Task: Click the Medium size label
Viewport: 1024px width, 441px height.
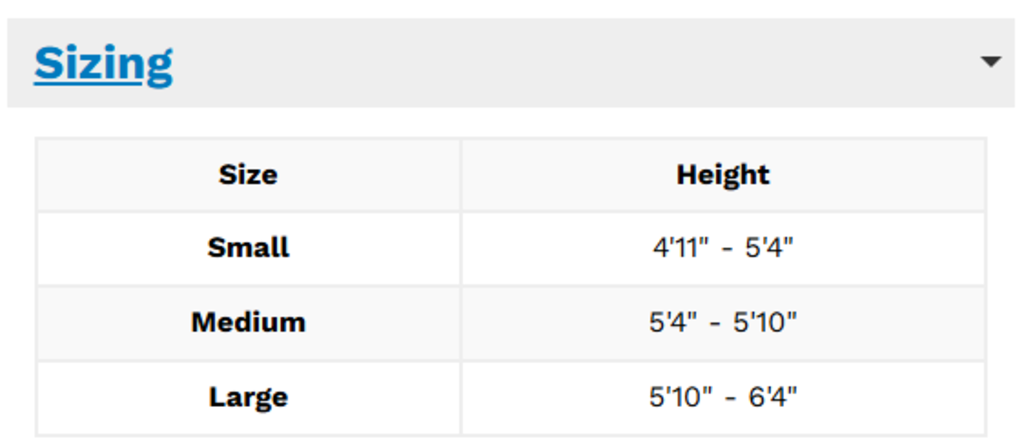Action: (248, 322)
